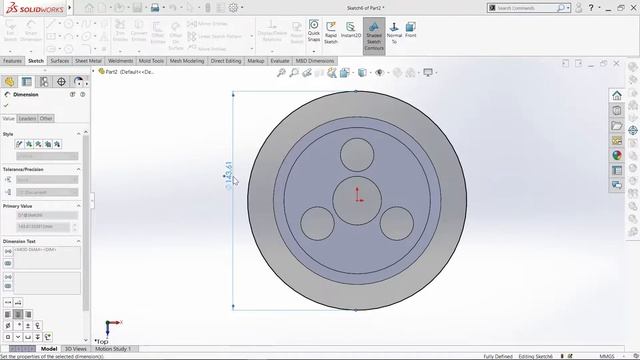The width and height of the screenshot is (640, 360).
Task: Switch to Front view
Action: pyautogui.click(x=411, y=30)
